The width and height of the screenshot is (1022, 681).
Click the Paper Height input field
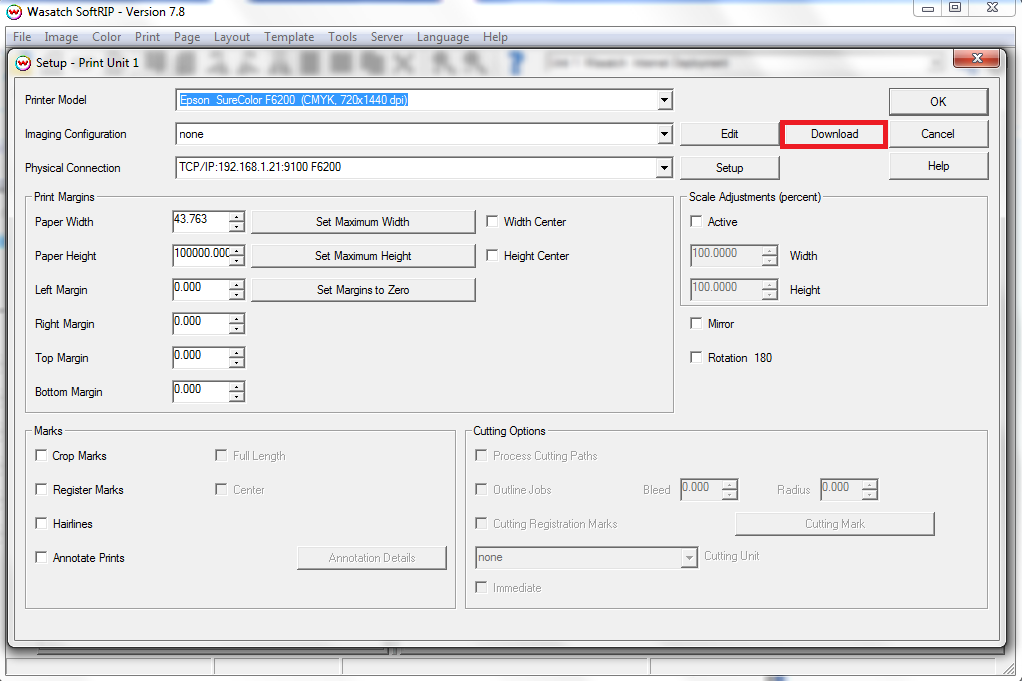pyautogui.click(x=201, y=255)
